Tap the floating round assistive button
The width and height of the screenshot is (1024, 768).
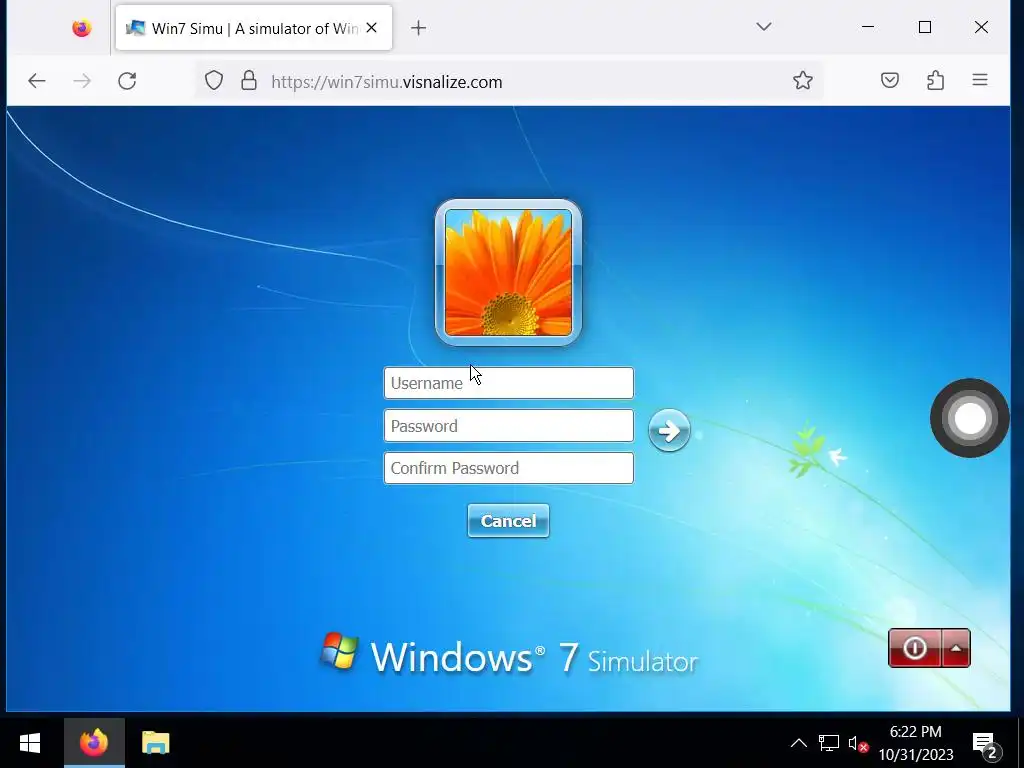(x=969, y=418)
